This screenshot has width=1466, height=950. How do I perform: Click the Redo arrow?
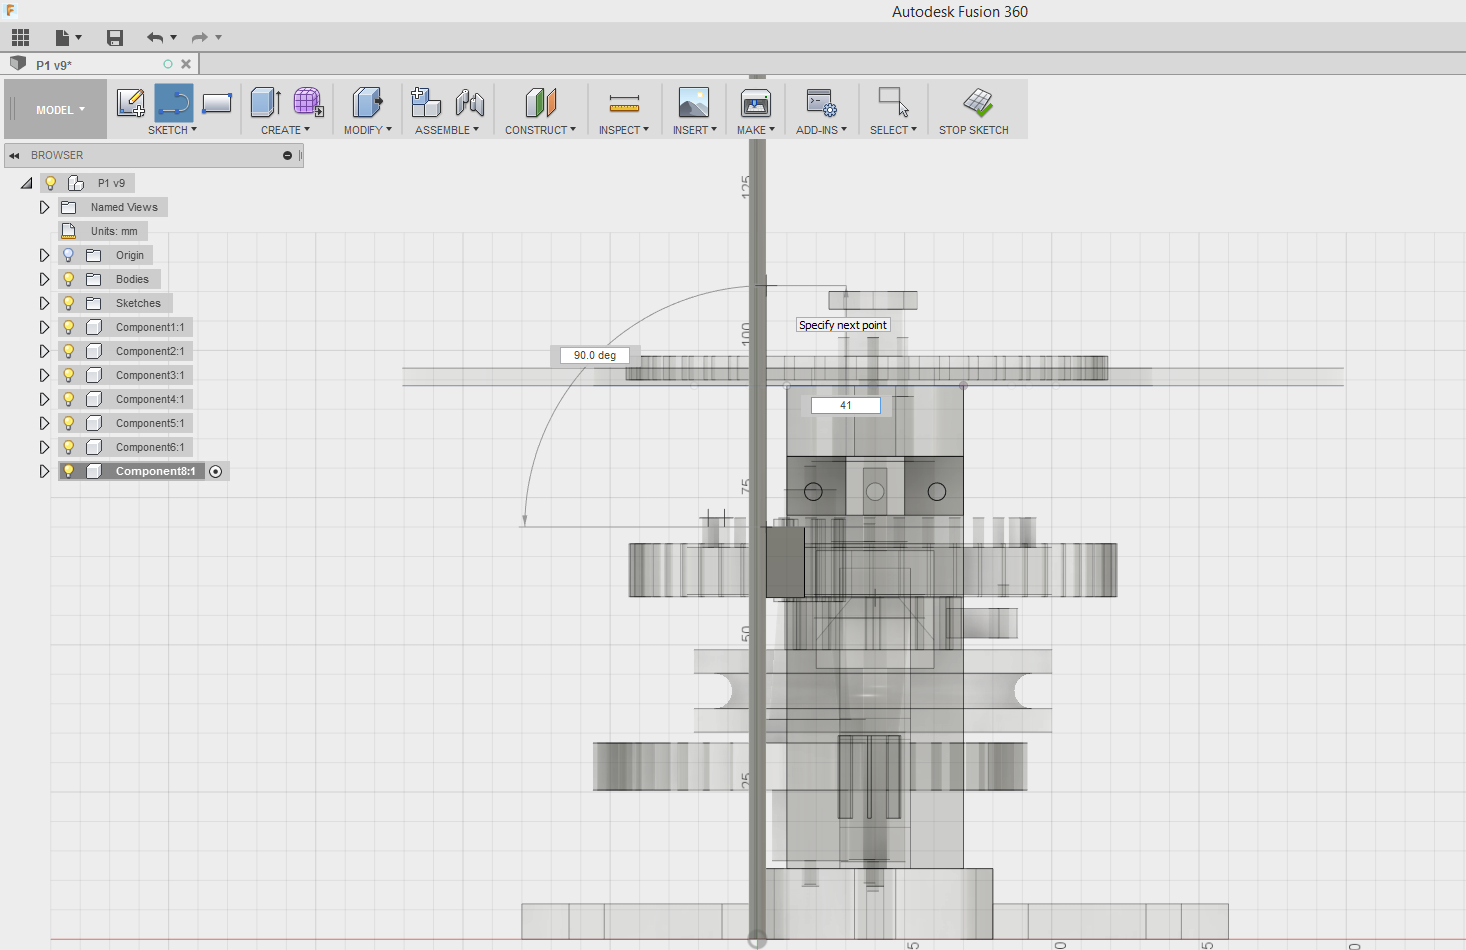point(199,38)
